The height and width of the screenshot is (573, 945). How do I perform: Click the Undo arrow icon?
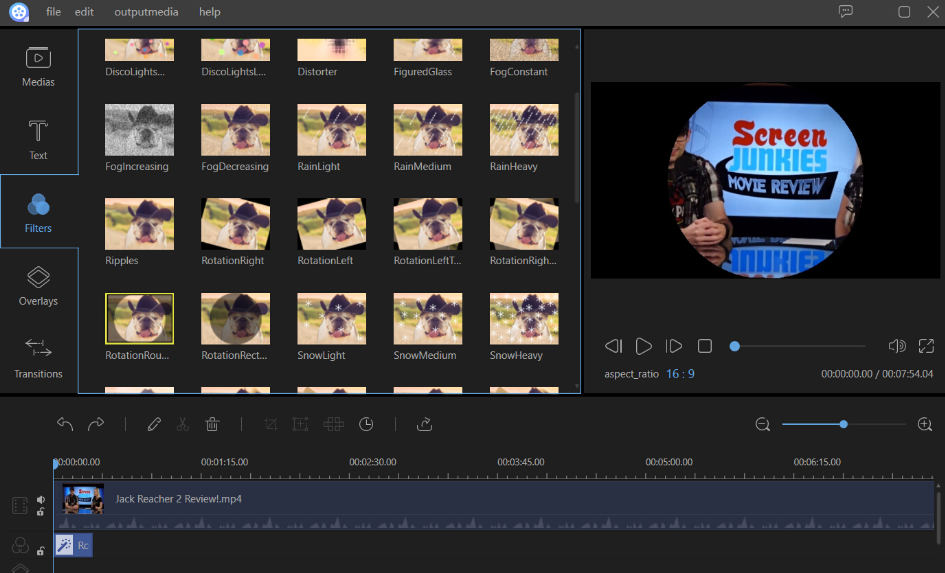click(x=65, y=424)
